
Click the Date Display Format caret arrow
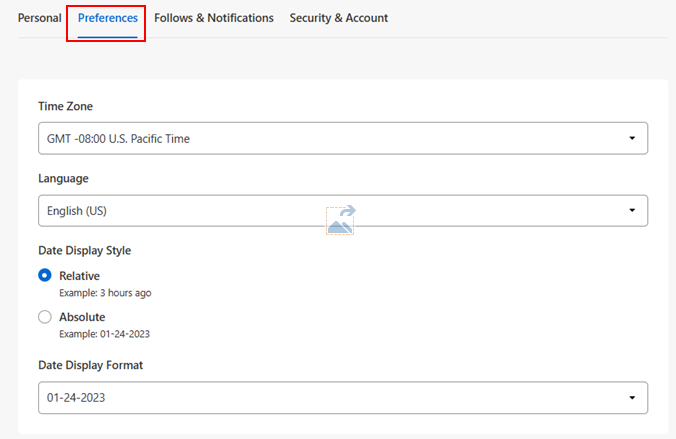click(x=632, y=397)
